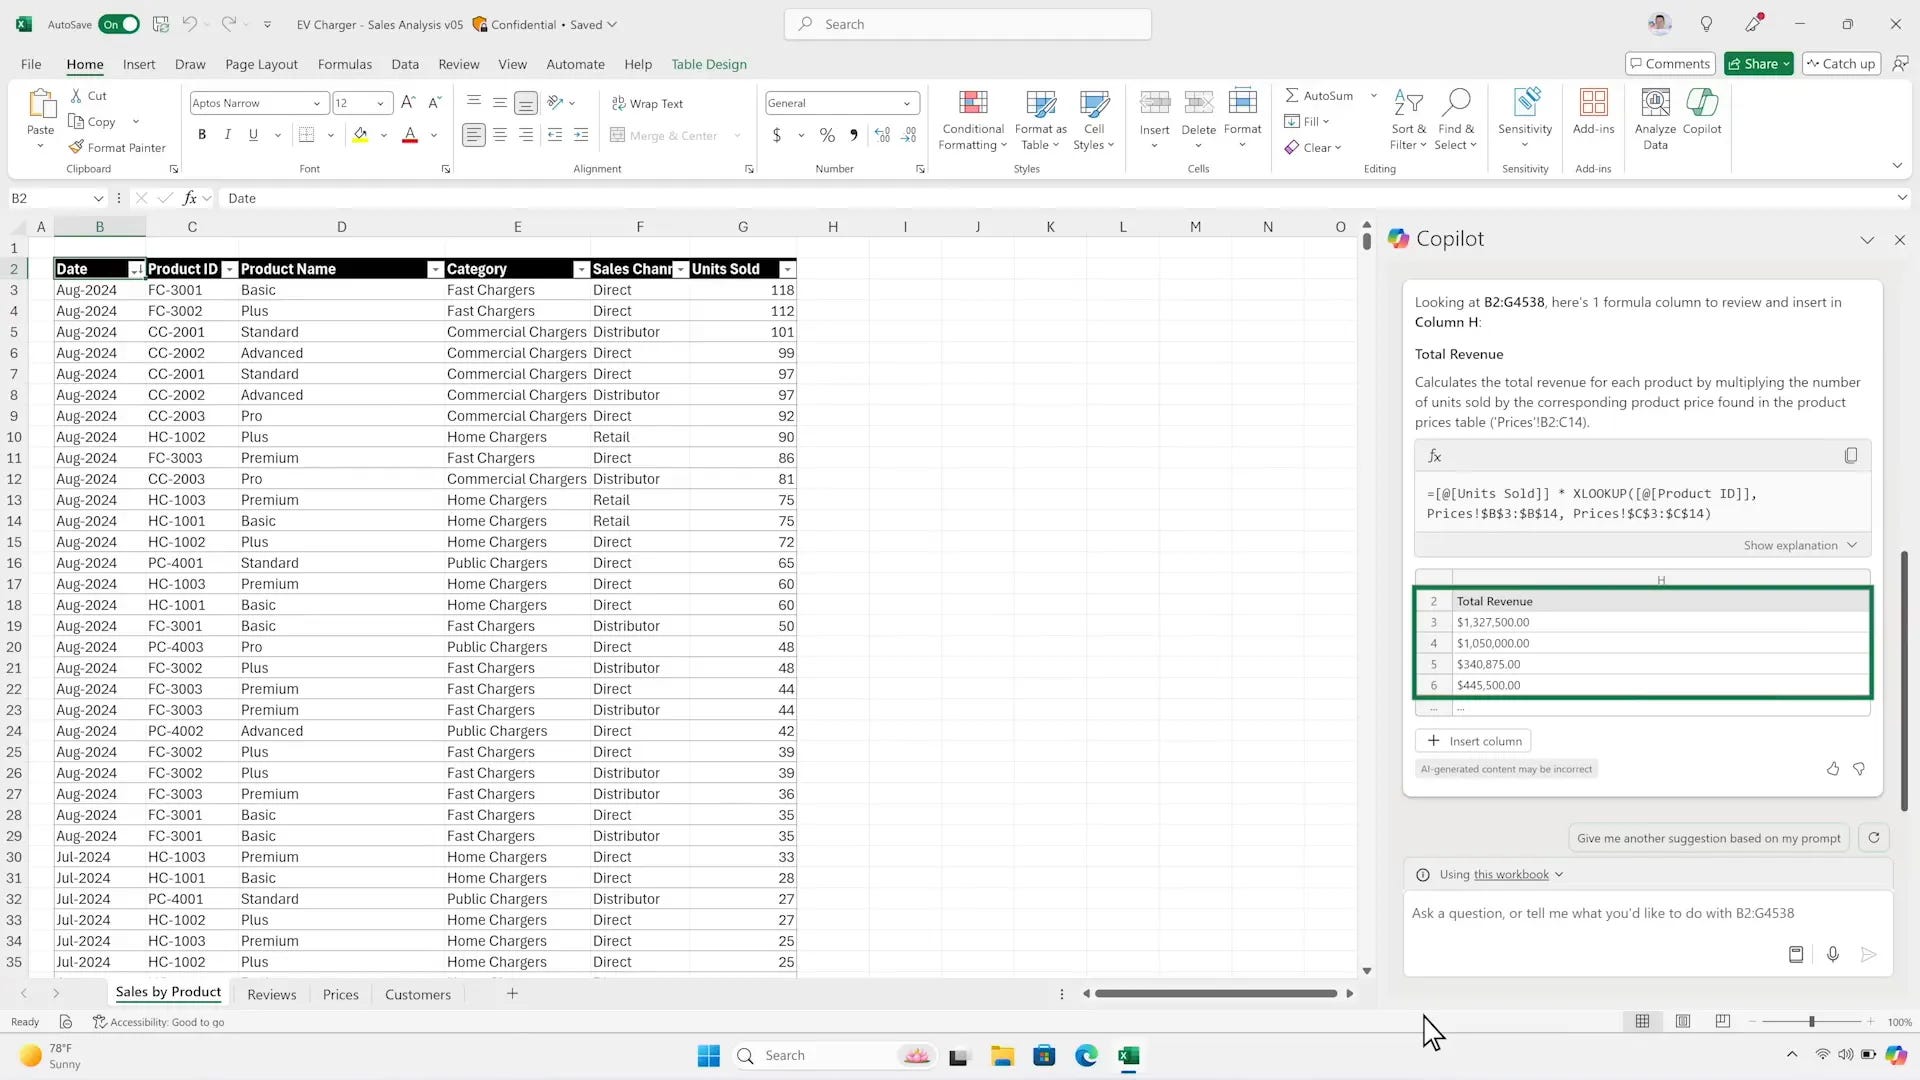
Task: Launch Analyze Data
Action: [x=1654, y=118]
